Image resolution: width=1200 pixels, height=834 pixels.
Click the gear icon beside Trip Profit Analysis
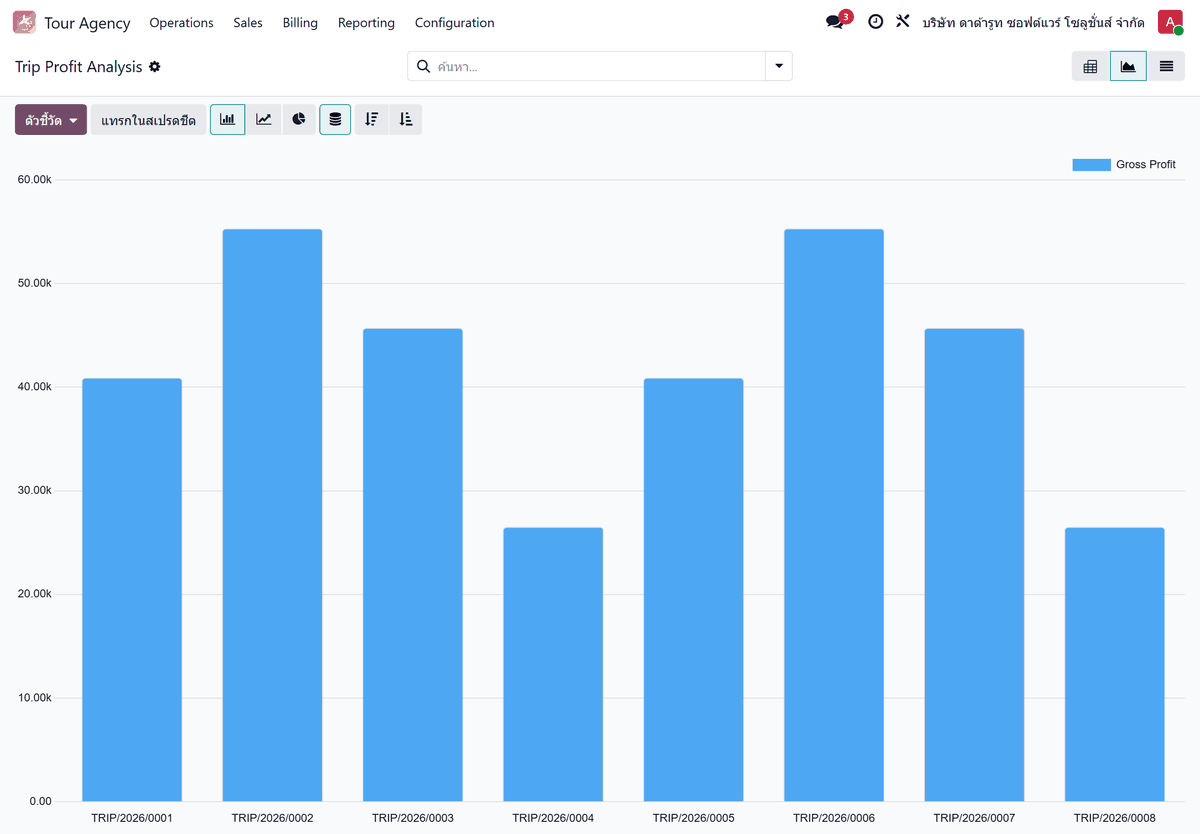154,67
